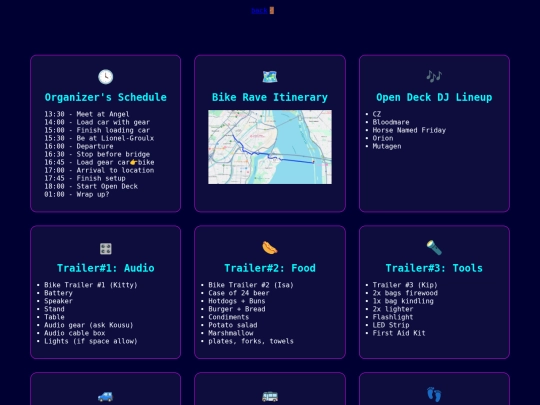Click 'Trailer #3 (Kip)' item
This screenshot has height=405, width=540.
tap(405, 285)
